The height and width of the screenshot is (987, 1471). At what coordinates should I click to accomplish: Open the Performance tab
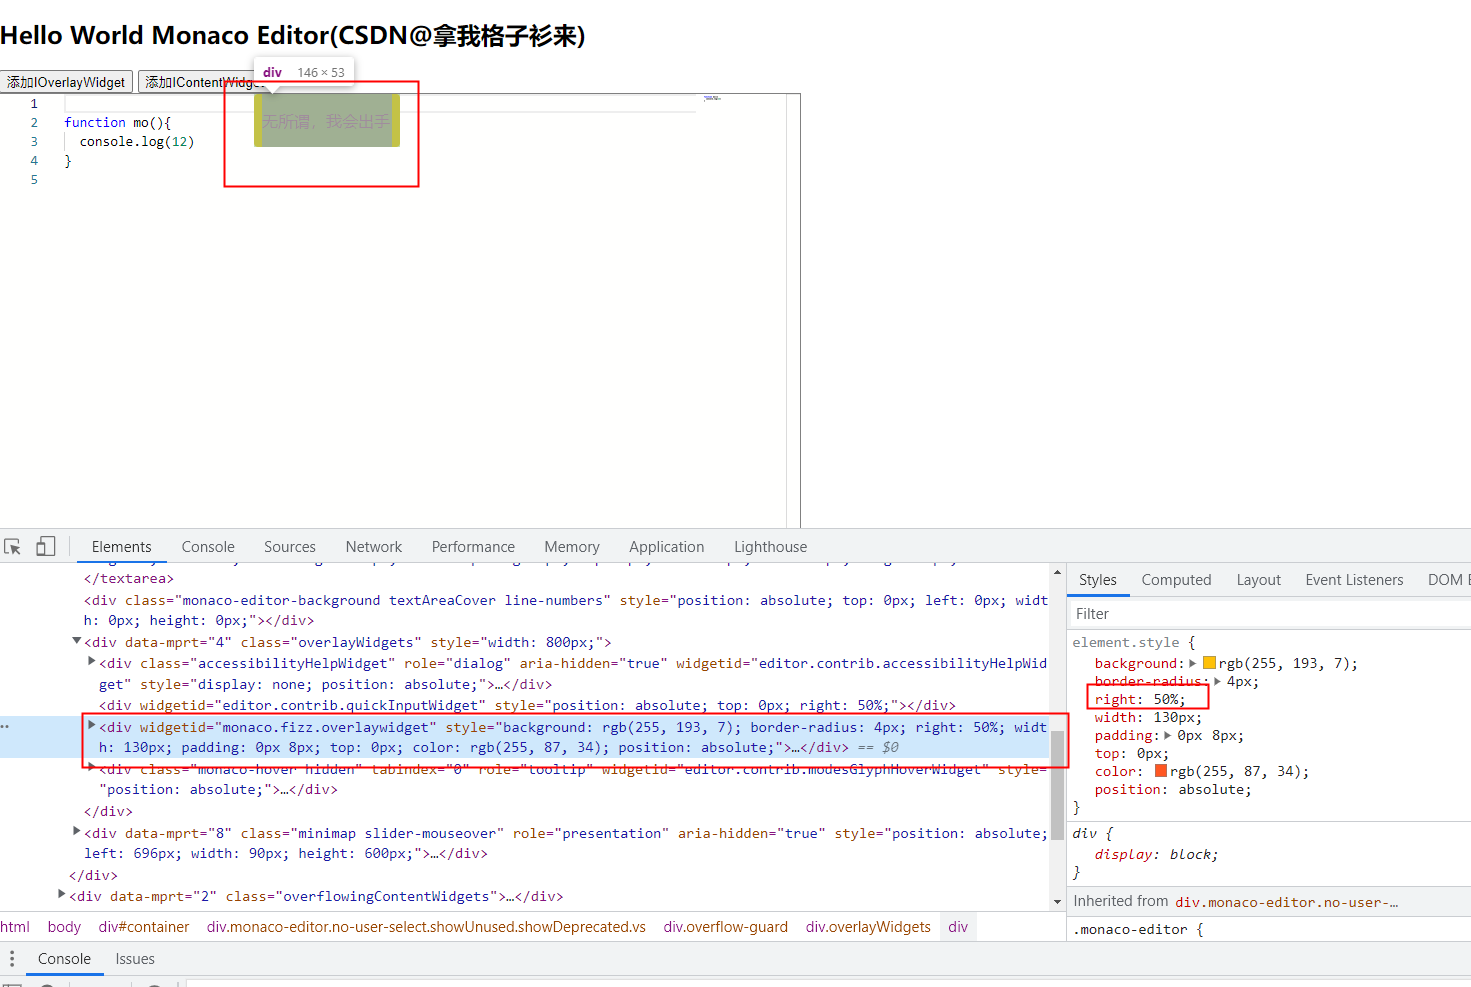pyautogui.click(x=473, y=547)
